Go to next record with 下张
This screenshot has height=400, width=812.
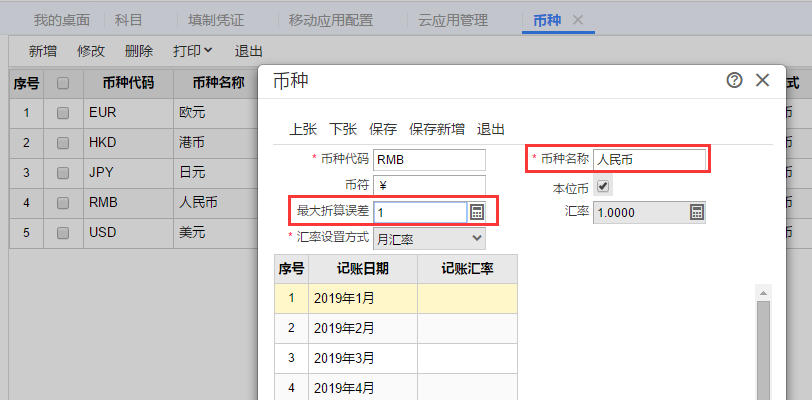point(343,129)
